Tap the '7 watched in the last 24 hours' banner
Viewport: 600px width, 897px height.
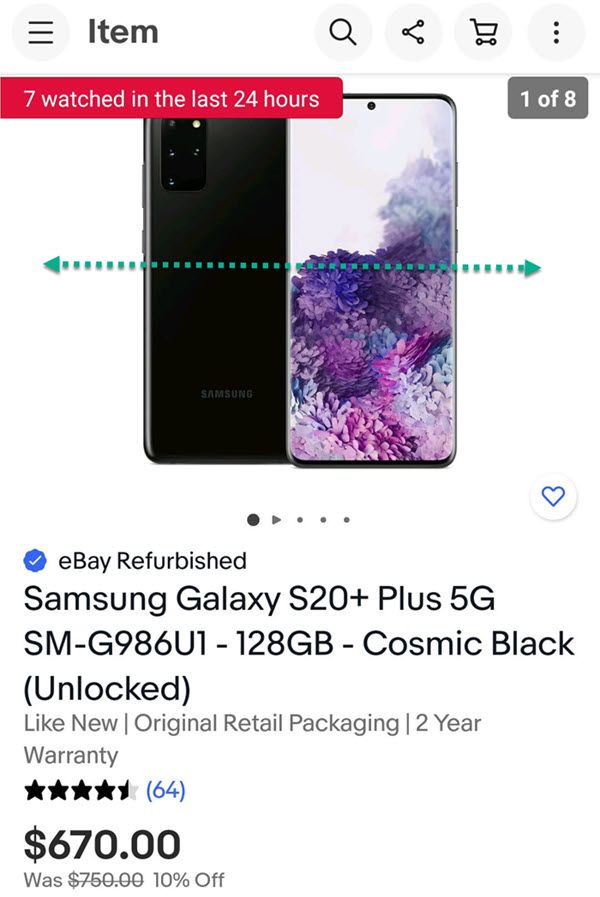172,98
